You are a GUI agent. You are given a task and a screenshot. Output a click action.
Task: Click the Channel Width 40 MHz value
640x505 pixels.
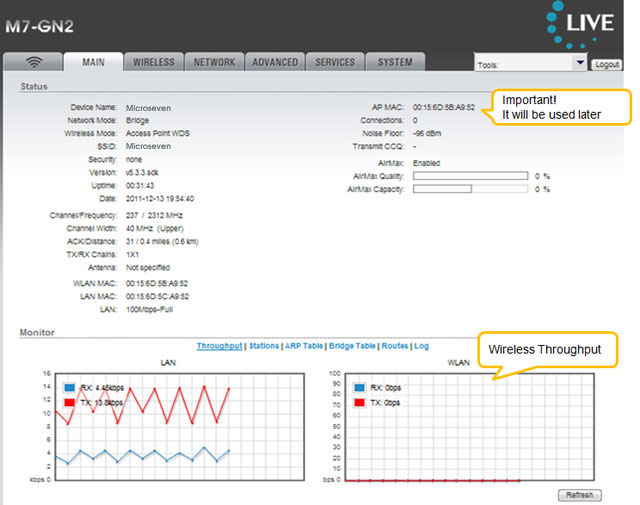(x=155, y=228)
